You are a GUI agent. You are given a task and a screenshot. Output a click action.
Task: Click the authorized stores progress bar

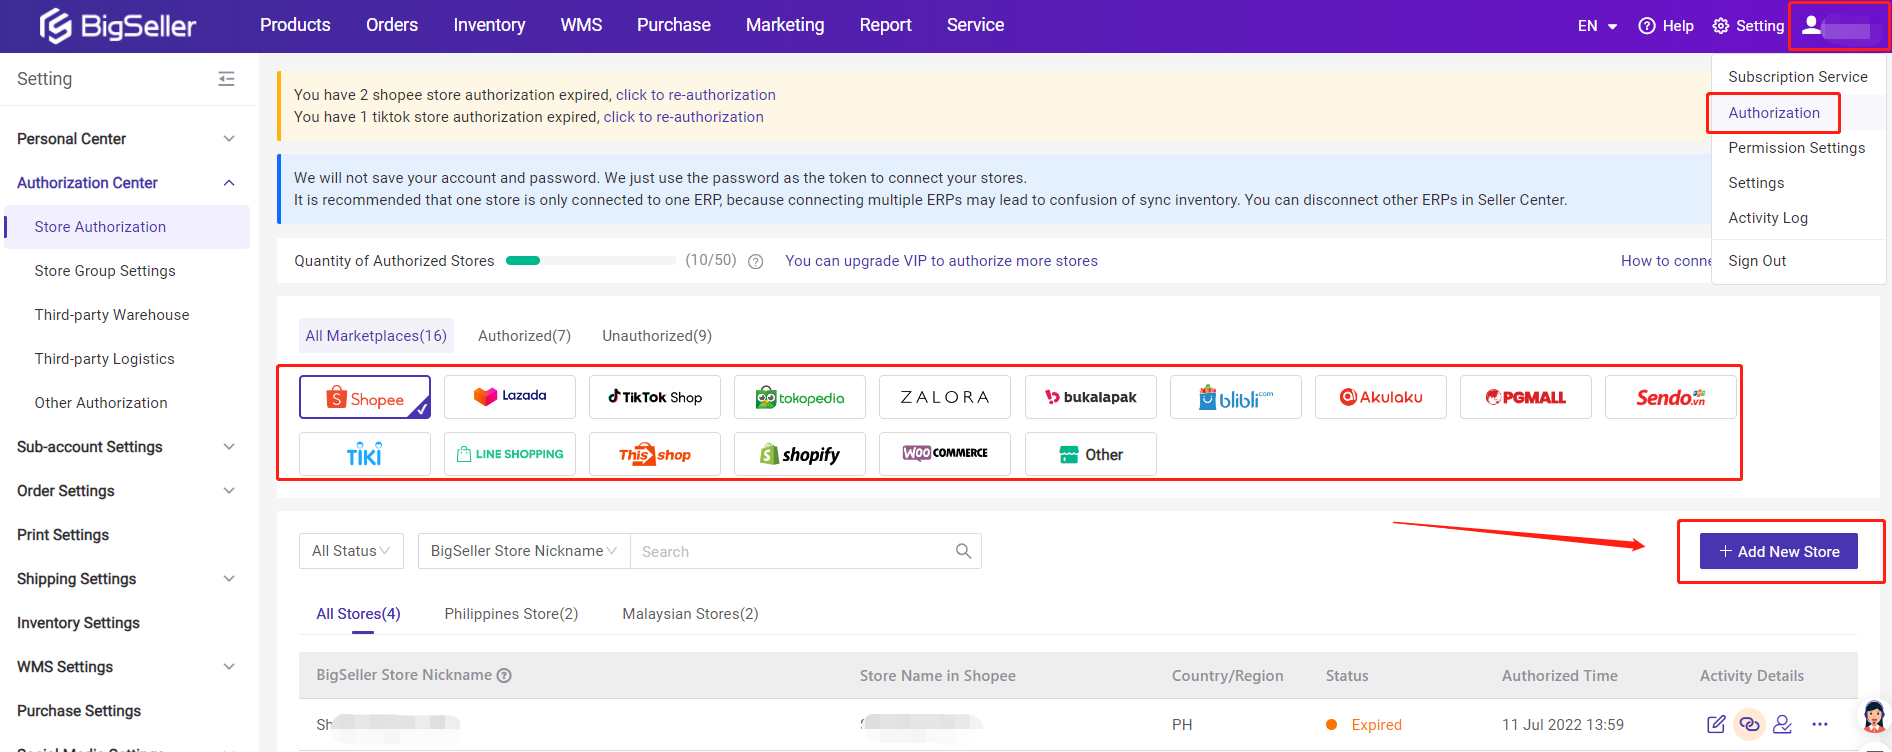[x=591, y=261]
